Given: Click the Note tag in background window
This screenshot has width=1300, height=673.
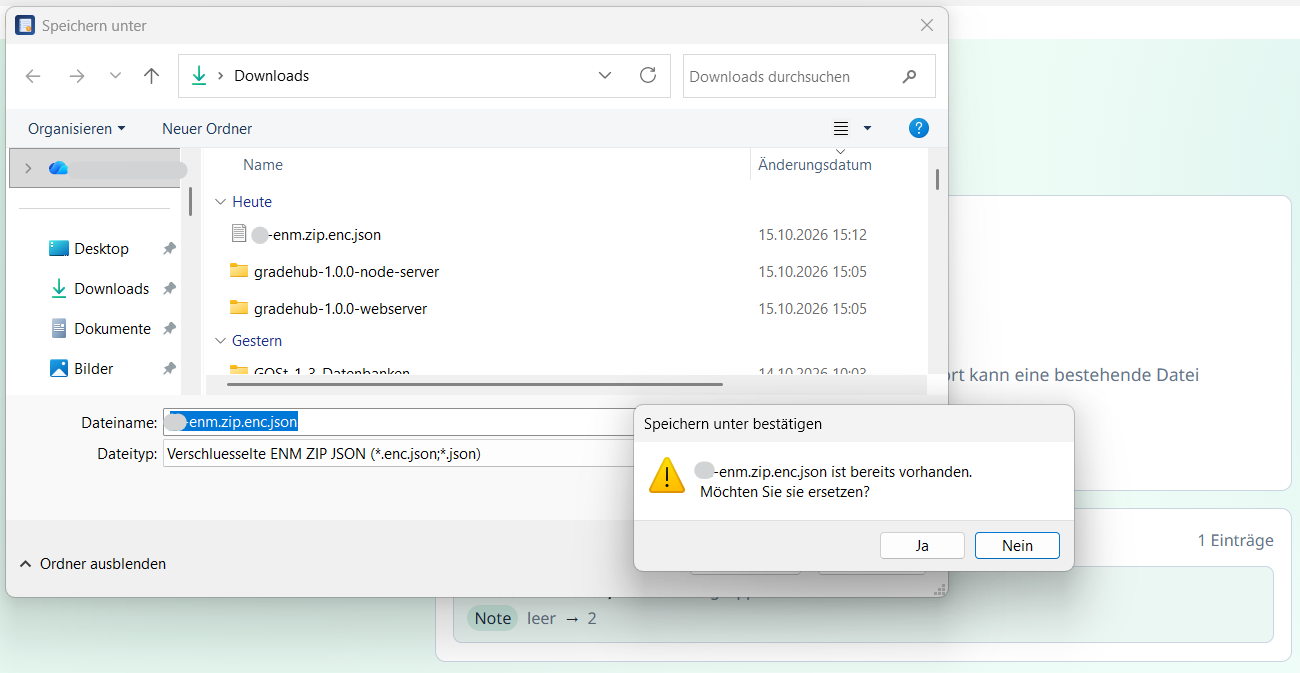Looking at the screenshot, I should (493, 618).
